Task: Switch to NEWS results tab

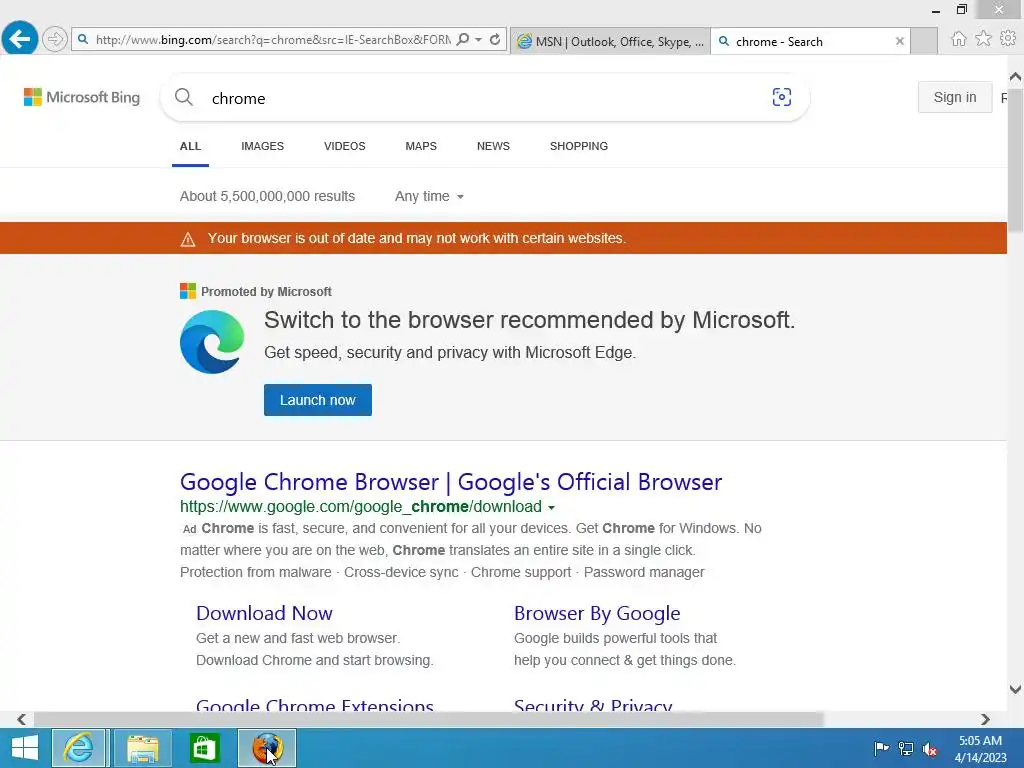Action: pos(493,146)
